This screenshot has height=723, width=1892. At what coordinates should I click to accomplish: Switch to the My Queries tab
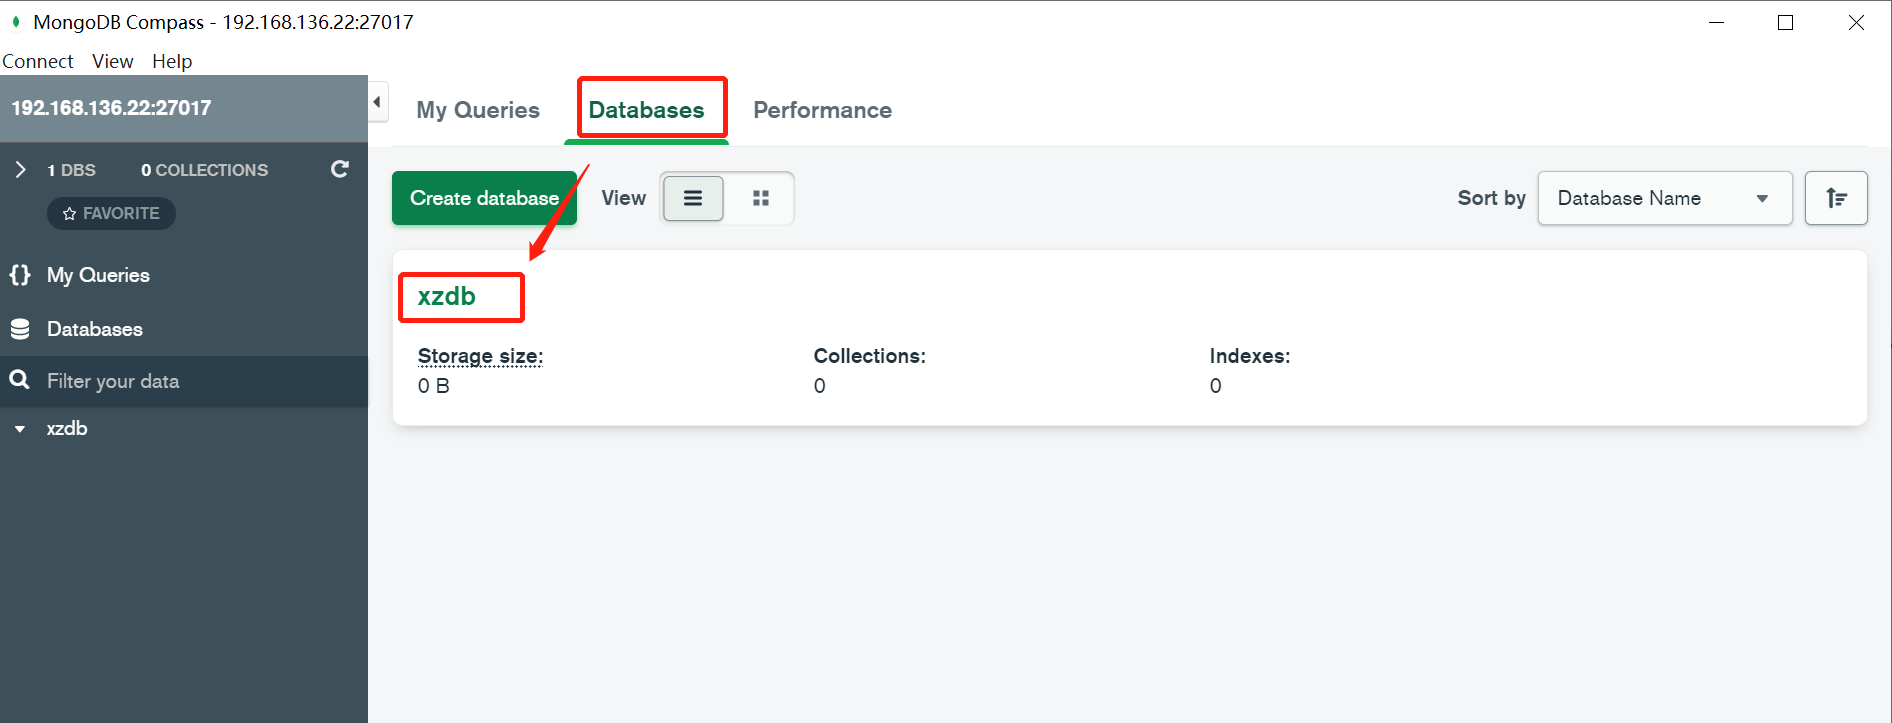(x=478, y=110)
